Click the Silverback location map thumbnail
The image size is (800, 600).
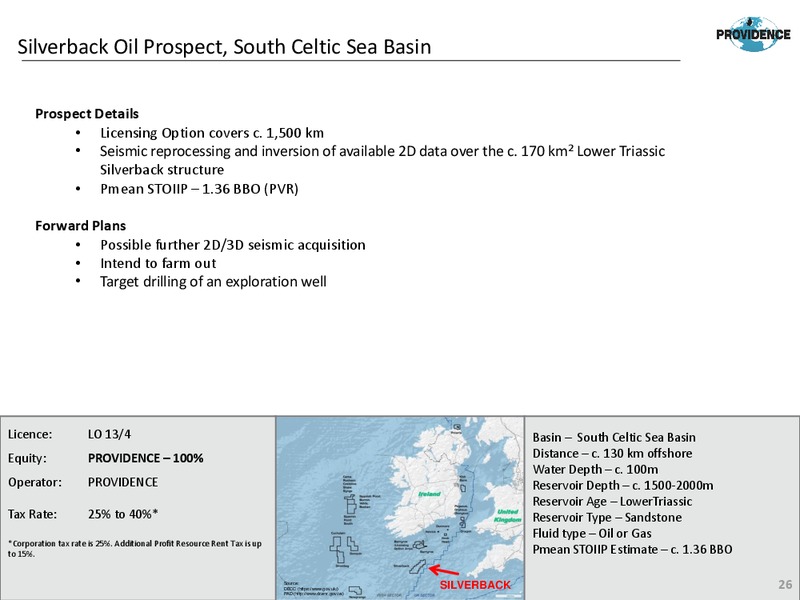tap(400, 508)
